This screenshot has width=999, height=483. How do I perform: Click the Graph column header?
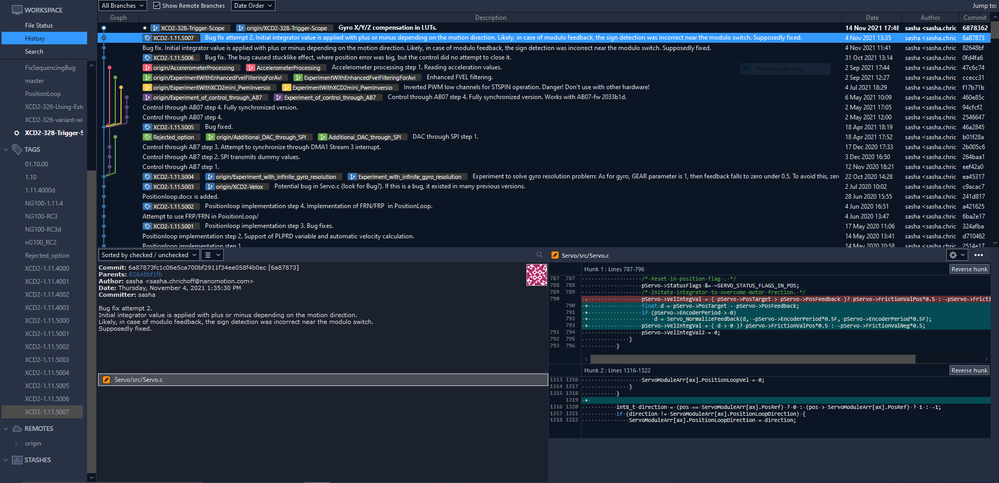119,18
